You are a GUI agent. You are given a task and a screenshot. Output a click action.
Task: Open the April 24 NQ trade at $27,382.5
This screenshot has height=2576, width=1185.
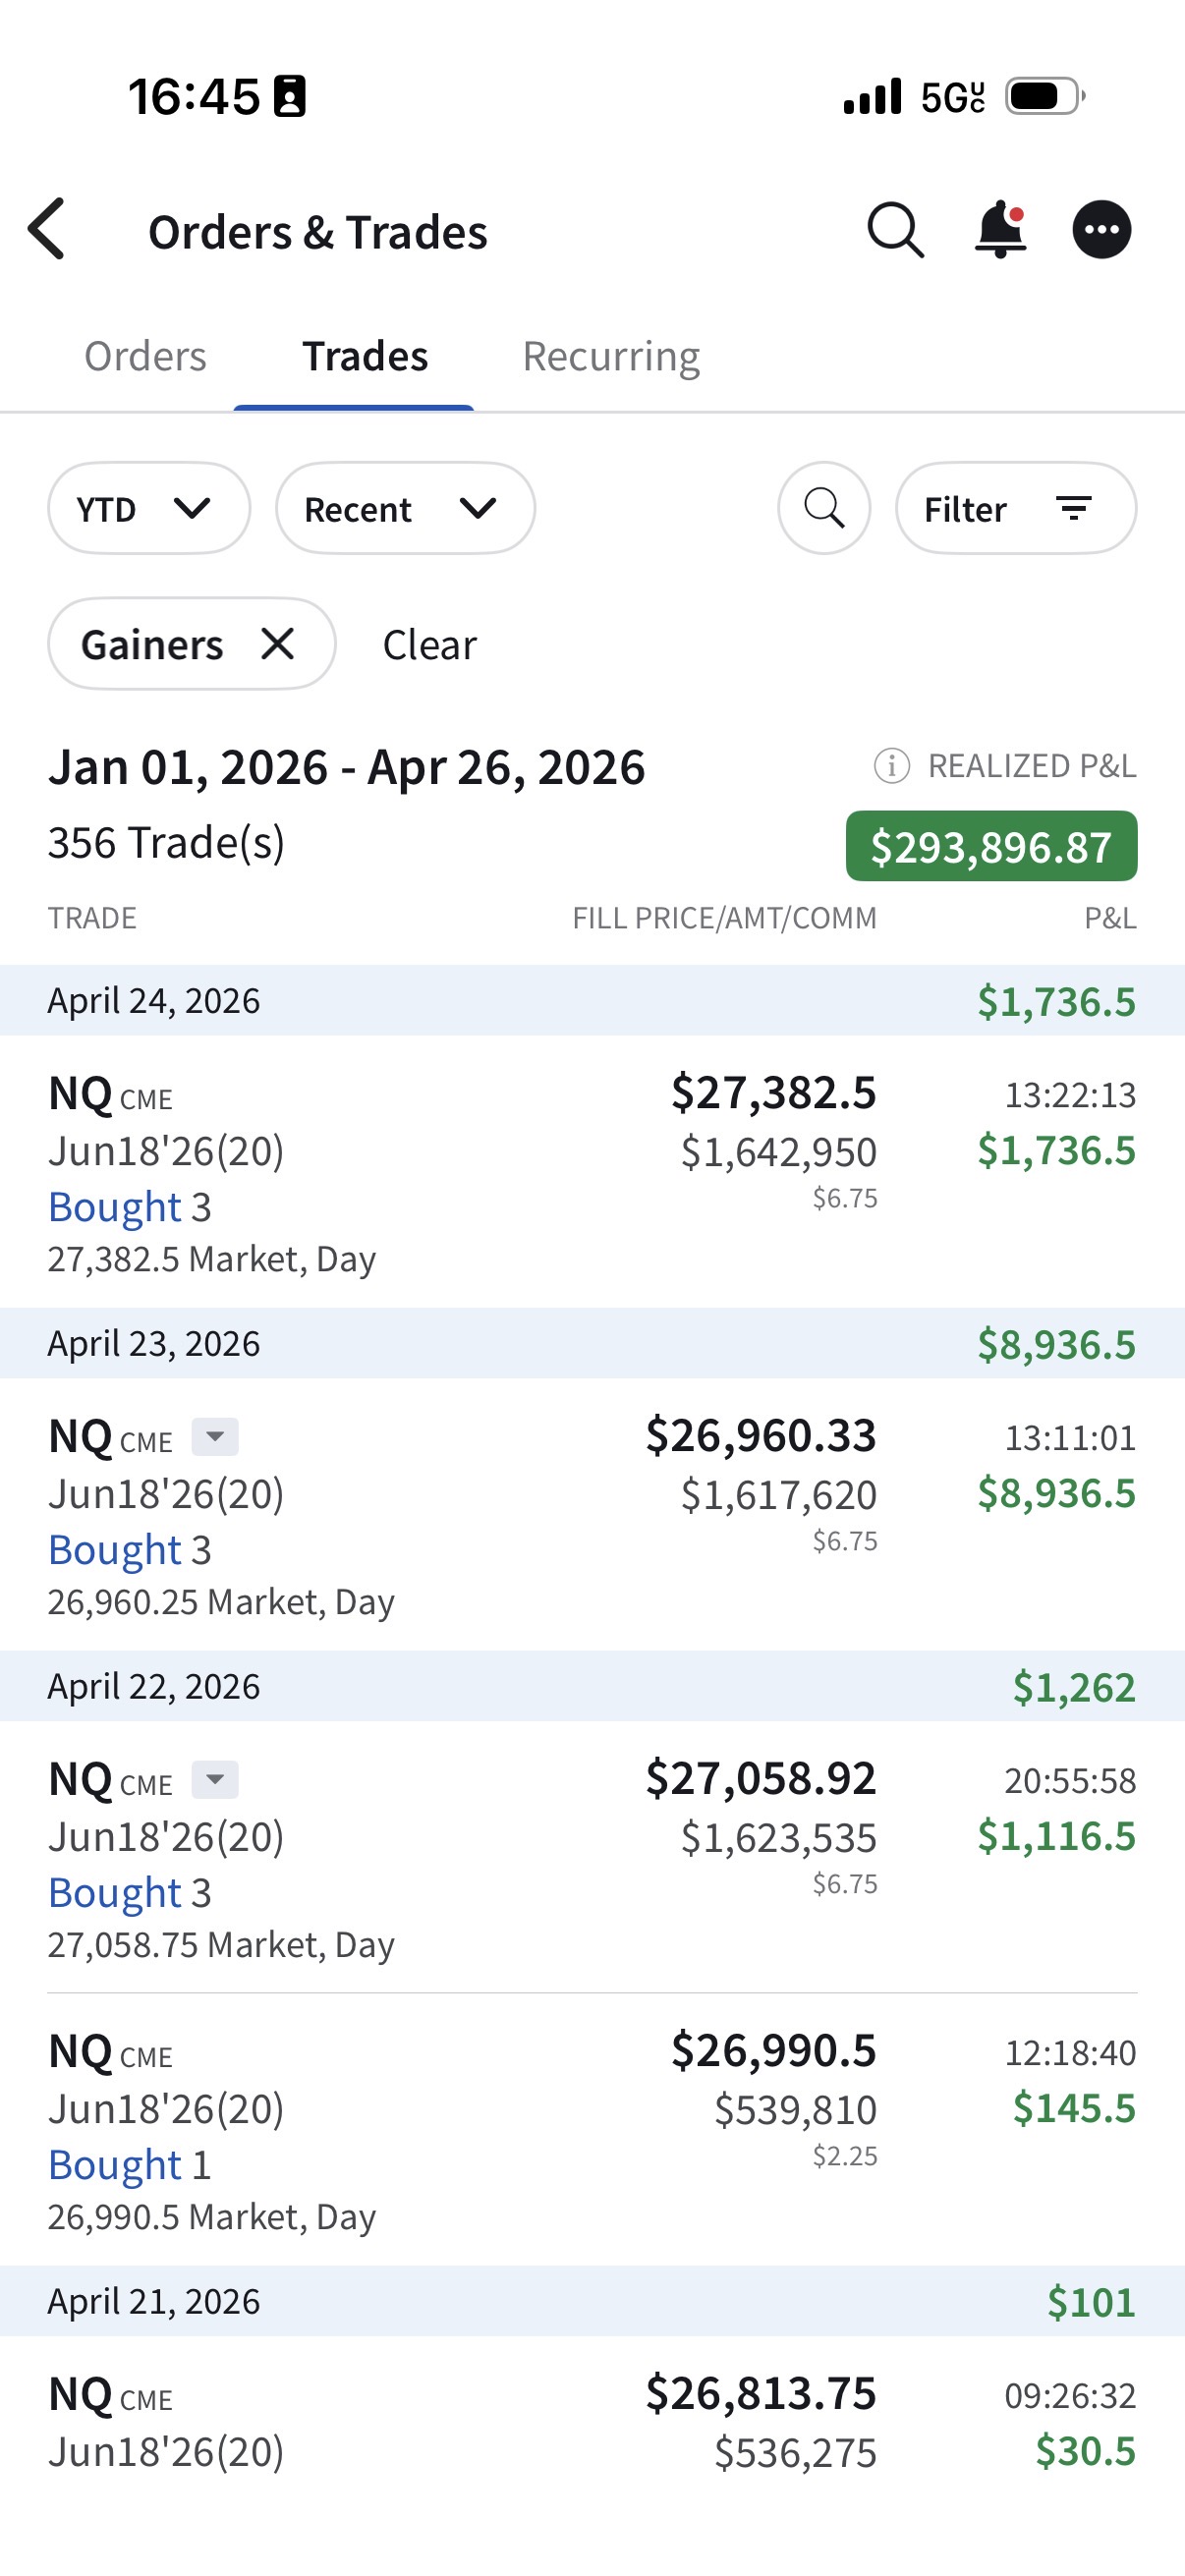coord(590,1172)
